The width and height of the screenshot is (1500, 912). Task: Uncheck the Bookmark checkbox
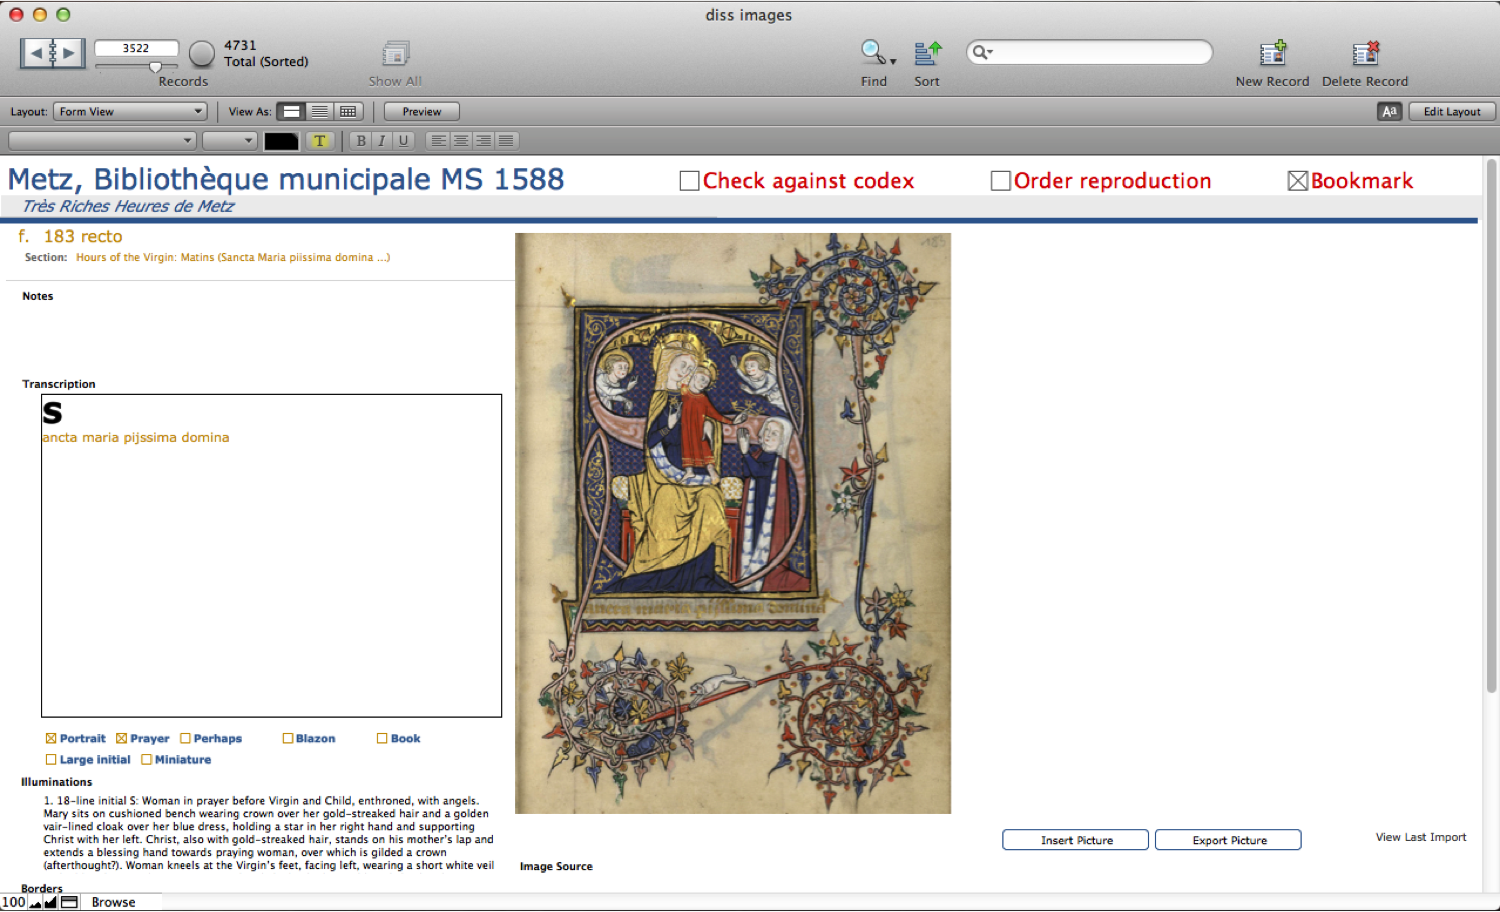point(1298,181)
